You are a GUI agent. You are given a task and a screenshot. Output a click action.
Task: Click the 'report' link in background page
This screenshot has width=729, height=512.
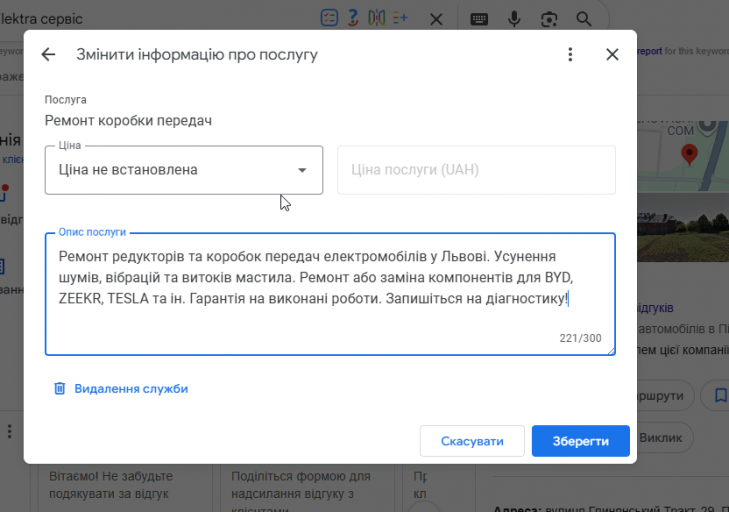coord(649,51)
